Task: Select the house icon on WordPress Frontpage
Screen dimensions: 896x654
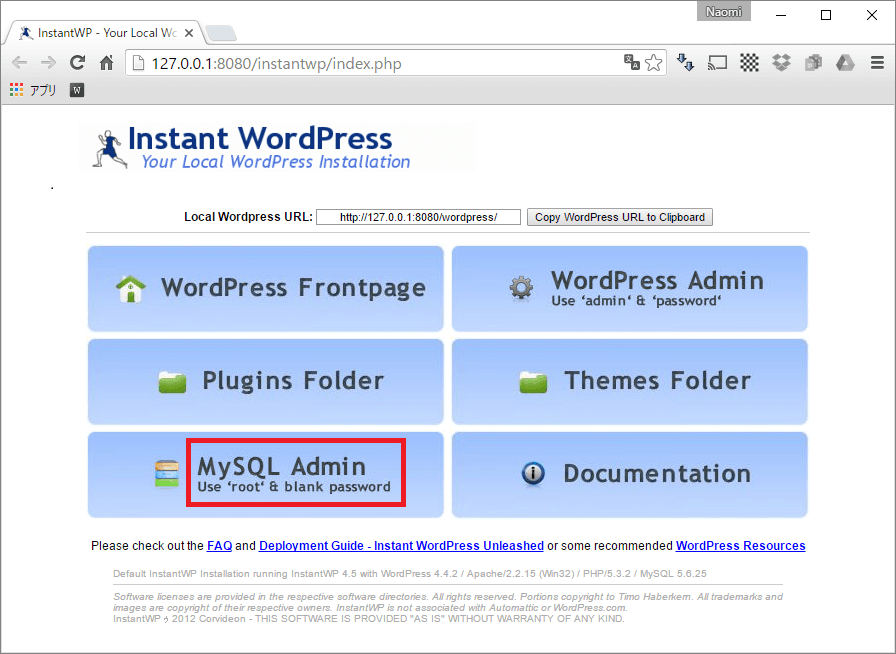Action: pyautogui.click(x=131, y=288)
